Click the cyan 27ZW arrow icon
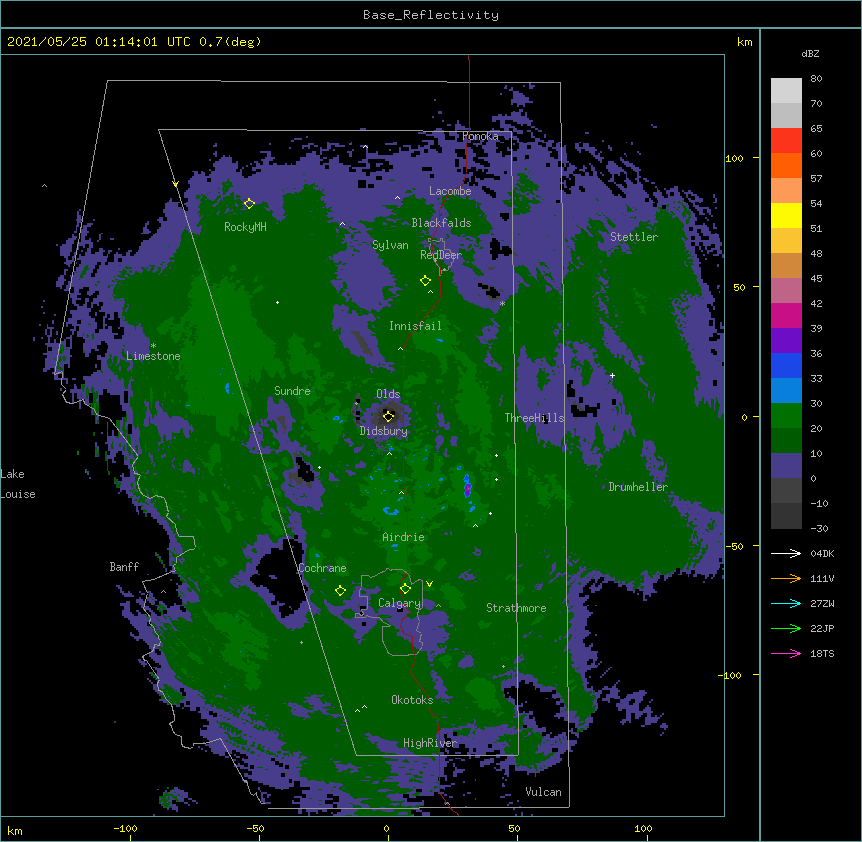Screen dimensions: 862x842 786,603
